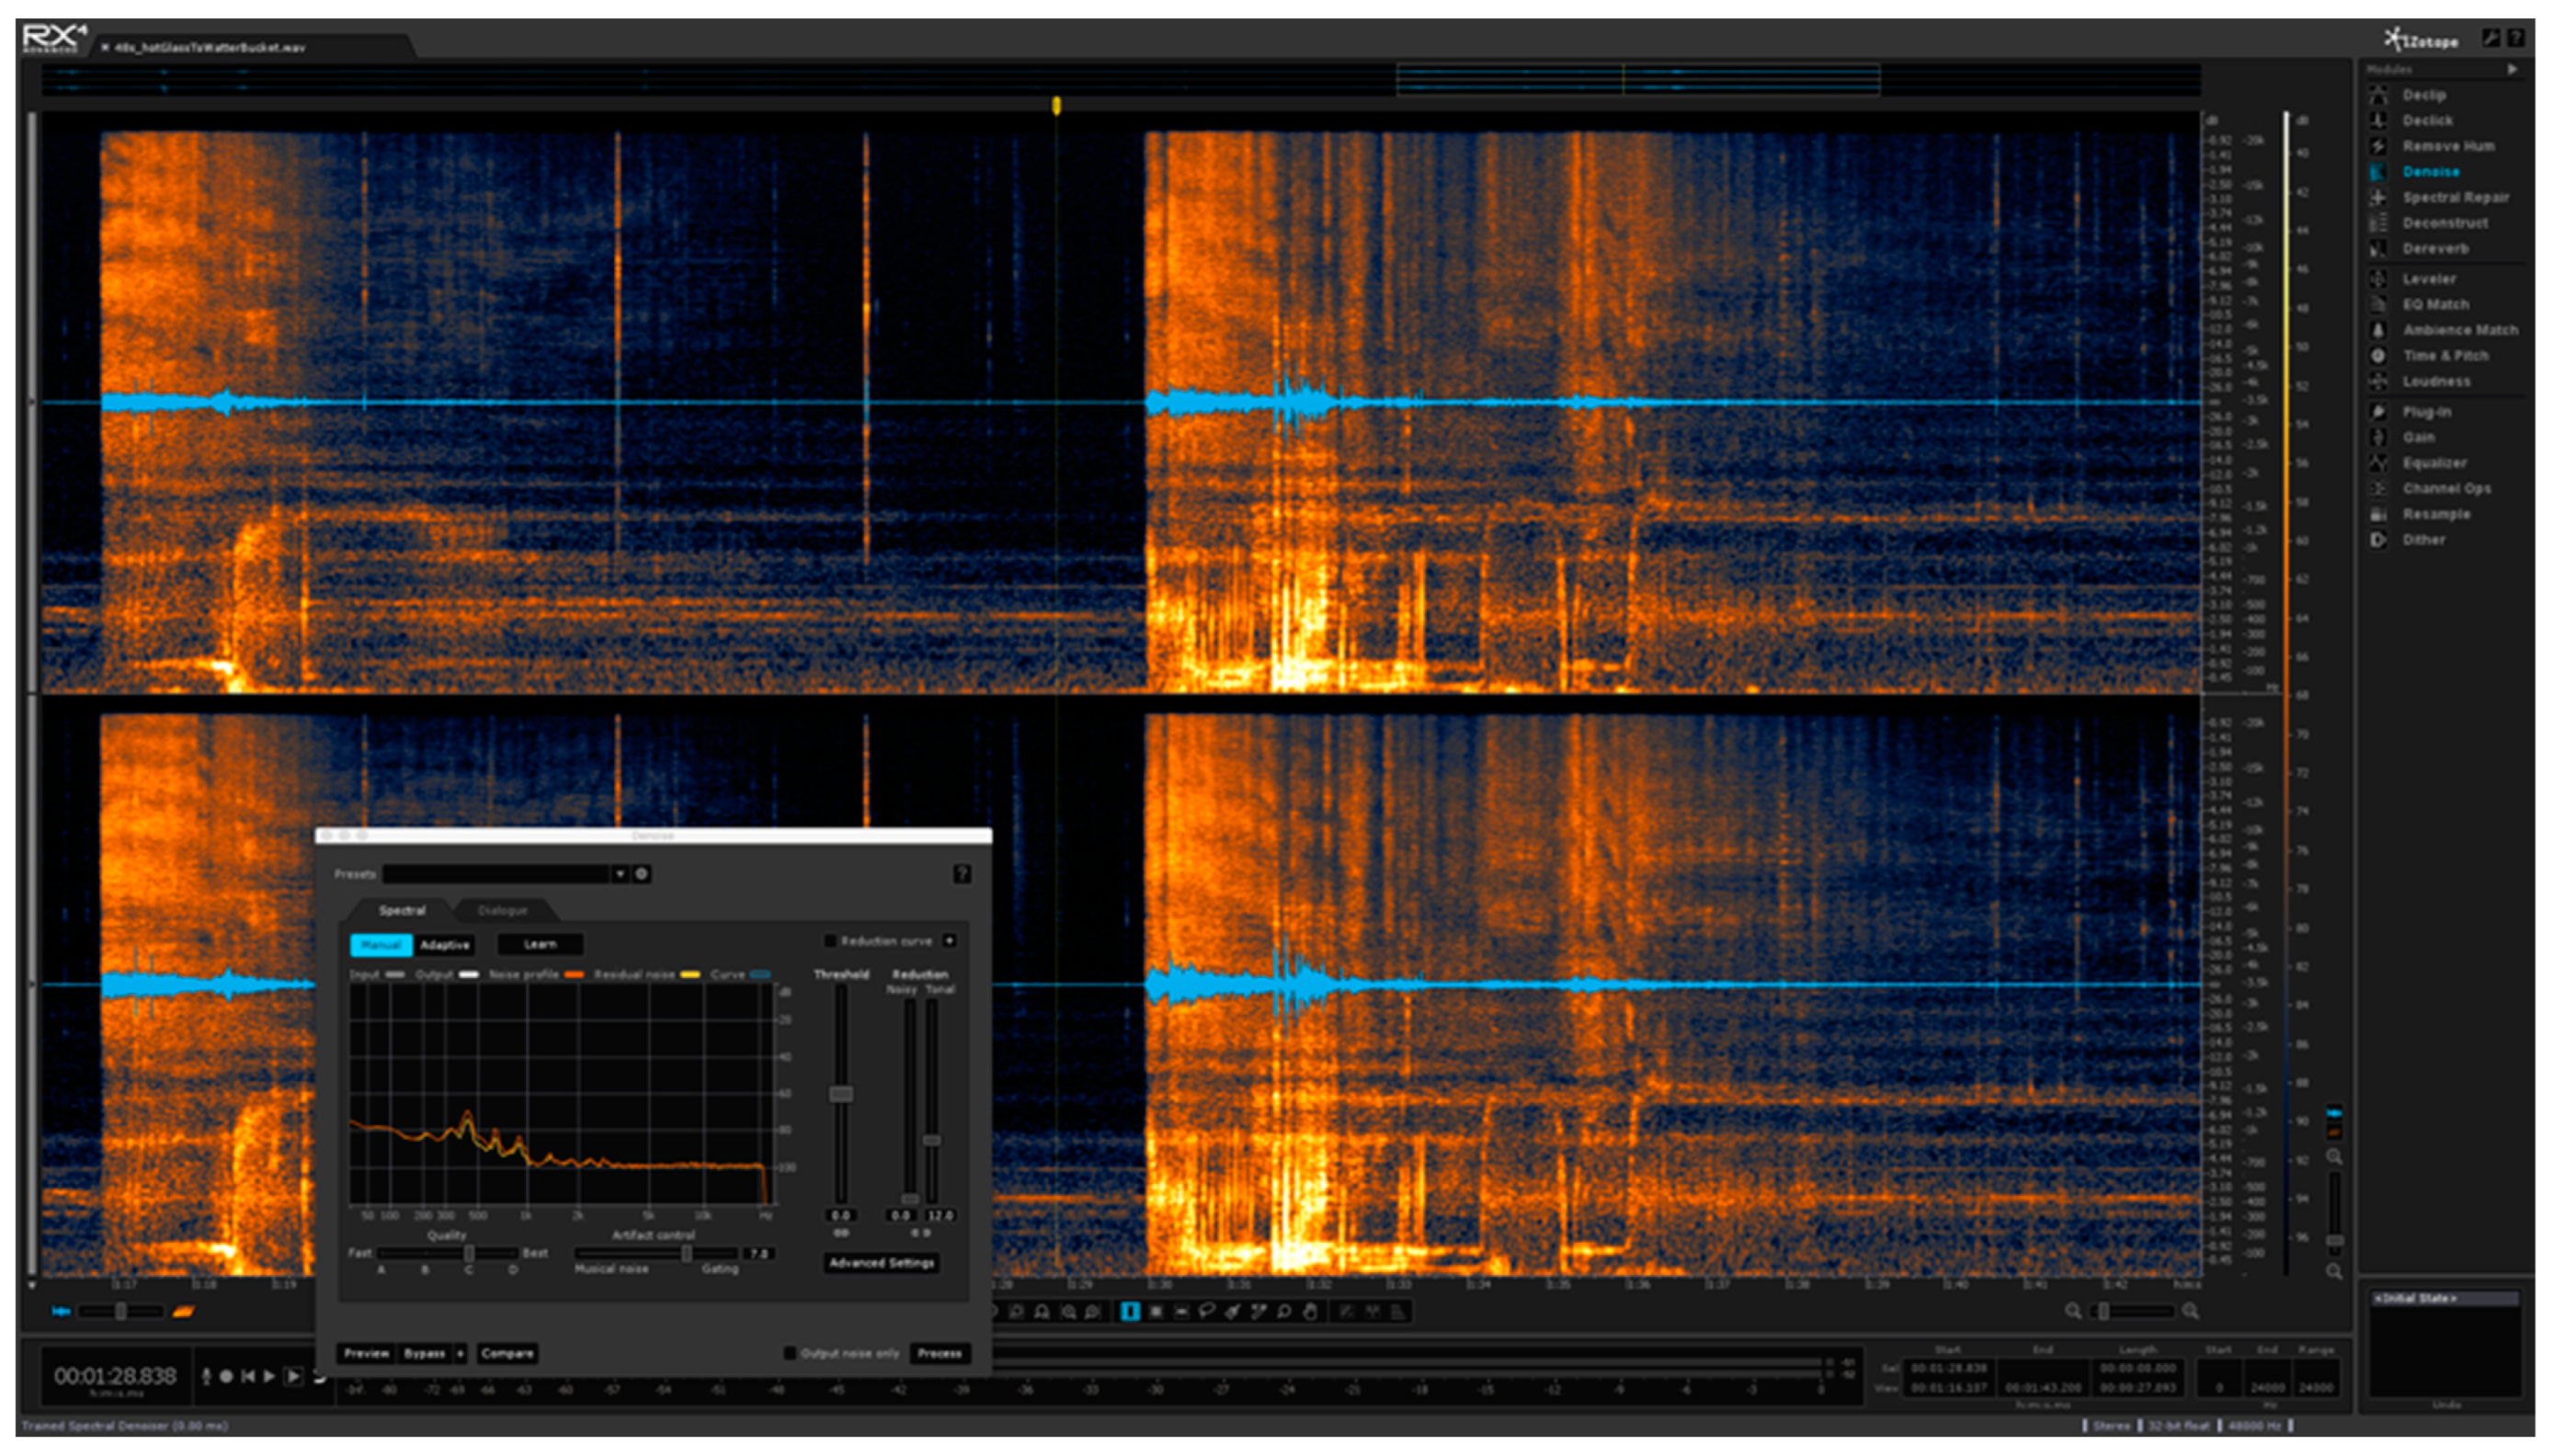Click the Process button
Viewport: 2552px width, 1456px height.
pos(939,1353)
